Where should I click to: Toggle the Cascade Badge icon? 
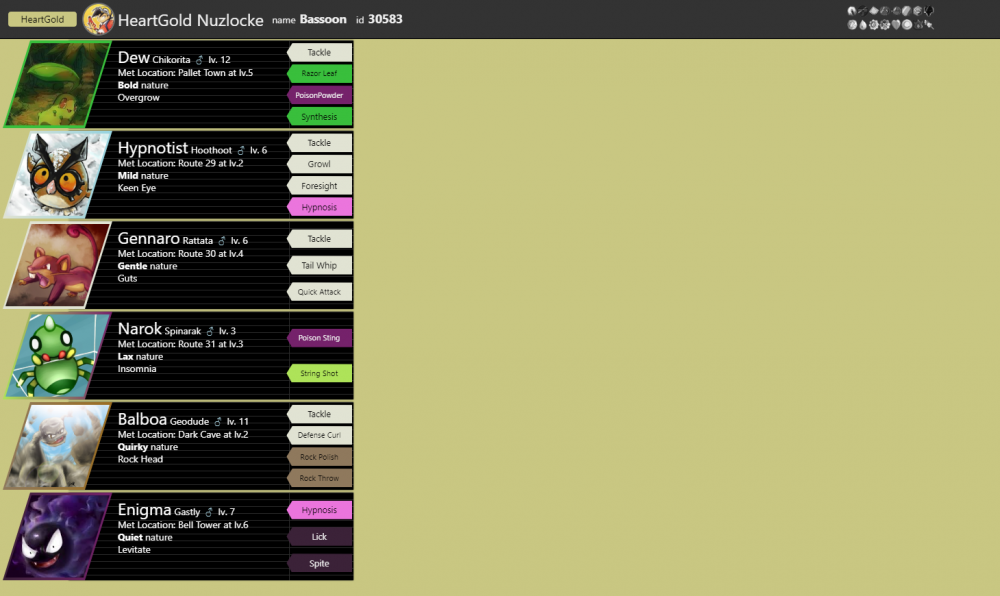point(863,23)
